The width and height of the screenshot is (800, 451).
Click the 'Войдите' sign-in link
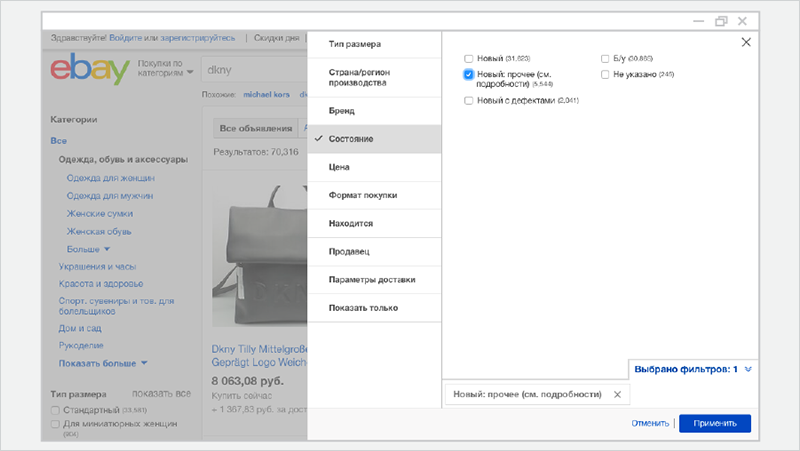coord(126,38)
